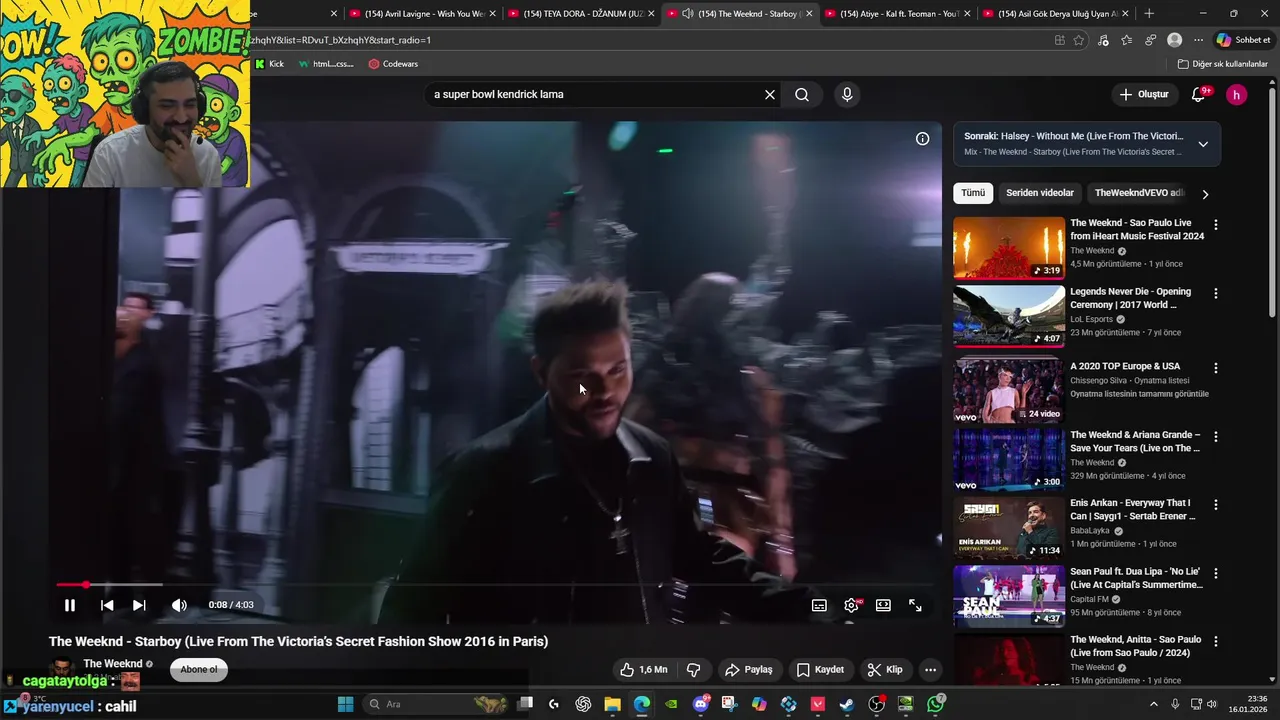Viewport: 1280px width, 720px height.
Task: Focus the YouTube search field
Action: point(595,94)
